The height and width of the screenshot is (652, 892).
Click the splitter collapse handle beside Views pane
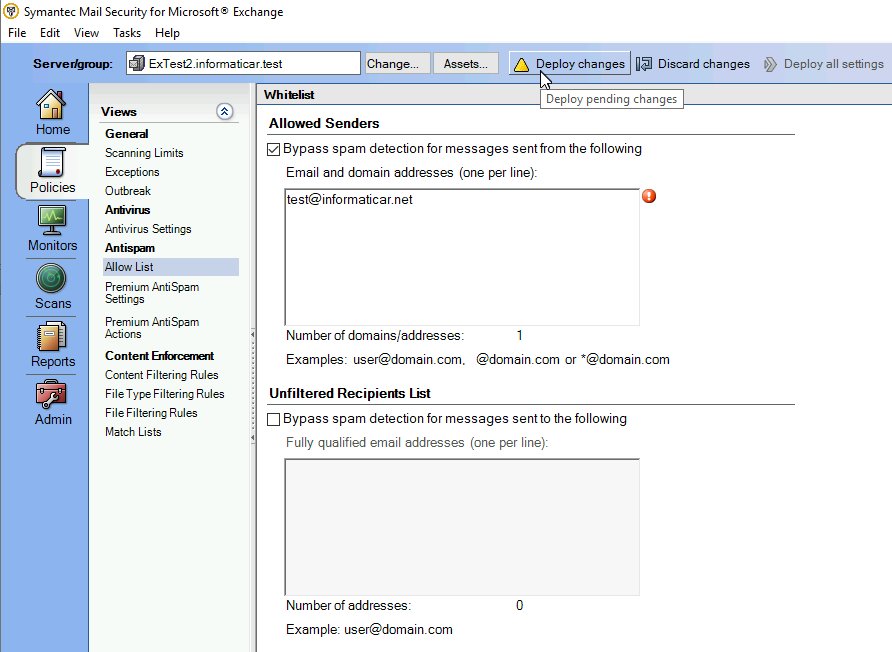pyautogui.click(x=253, y=386)
